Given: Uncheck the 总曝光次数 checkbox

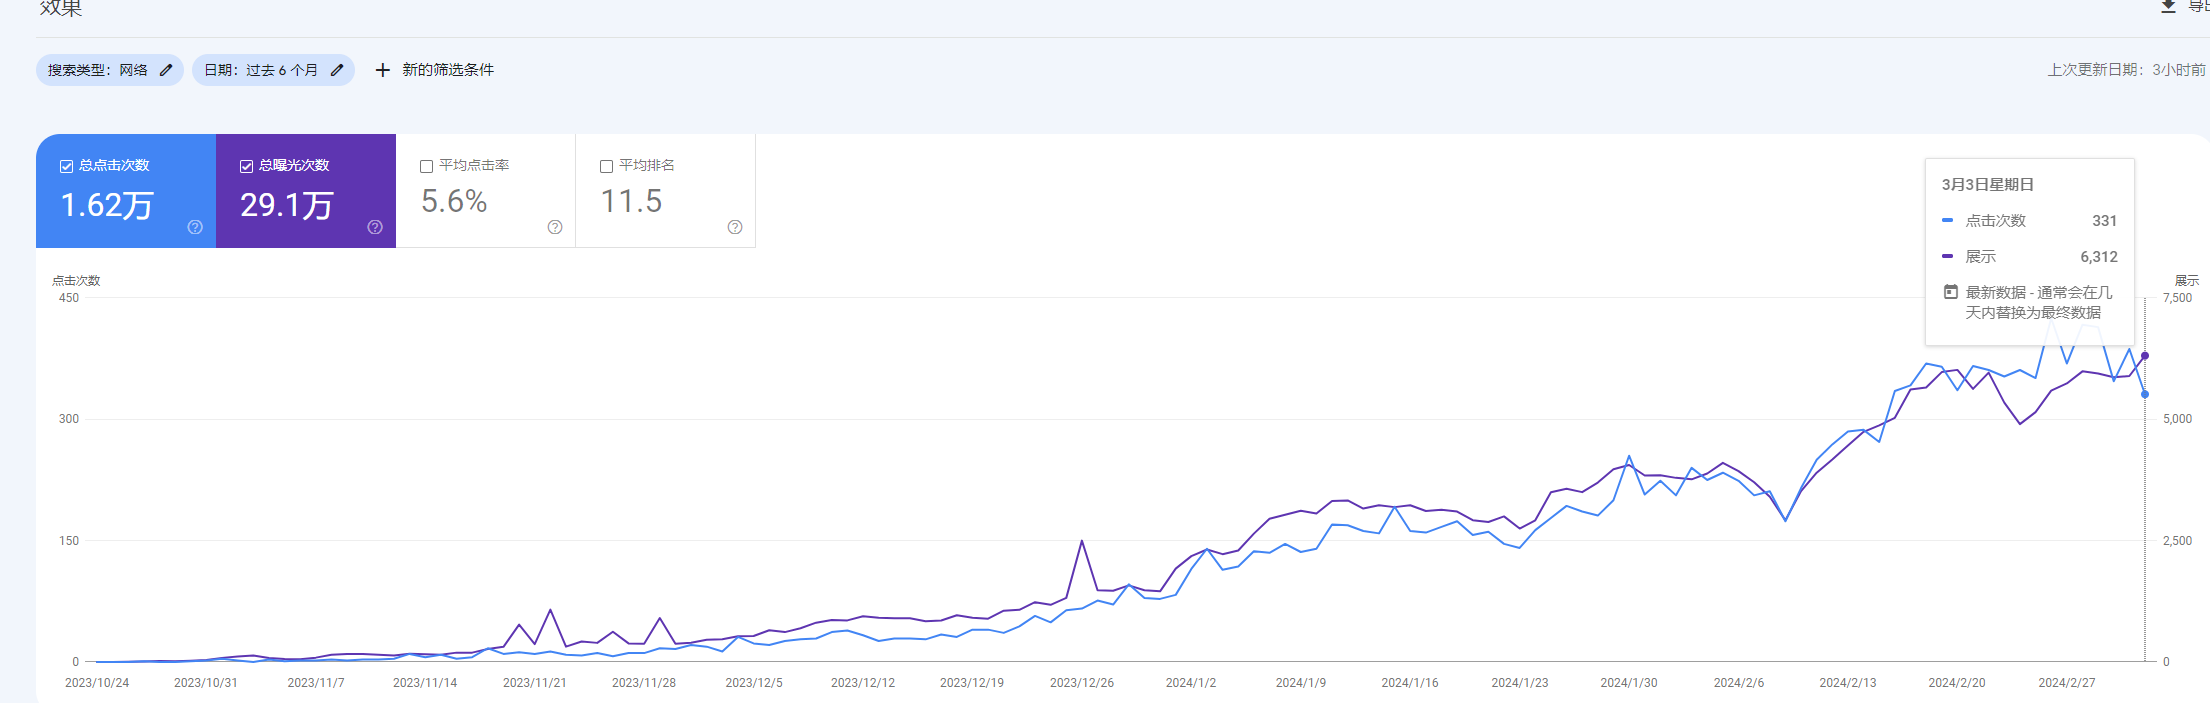Looking at the screenshot, I should pyautogui.click(x=247, y=166).
